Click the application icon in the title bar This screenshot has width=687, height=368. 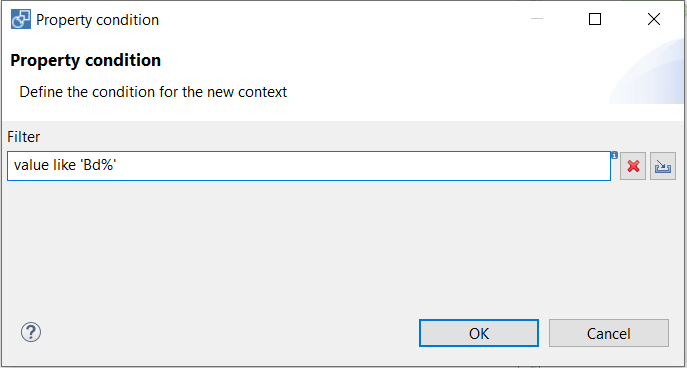tap(21, 20)
